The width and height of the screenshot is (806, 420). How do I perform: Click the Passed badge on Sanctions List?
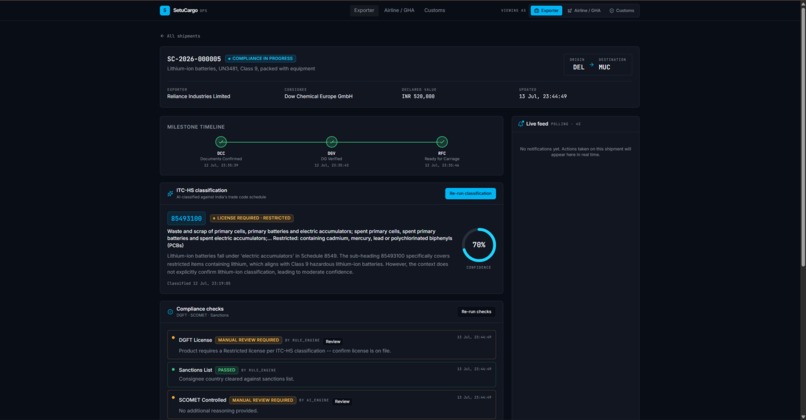tap(226, 370)
